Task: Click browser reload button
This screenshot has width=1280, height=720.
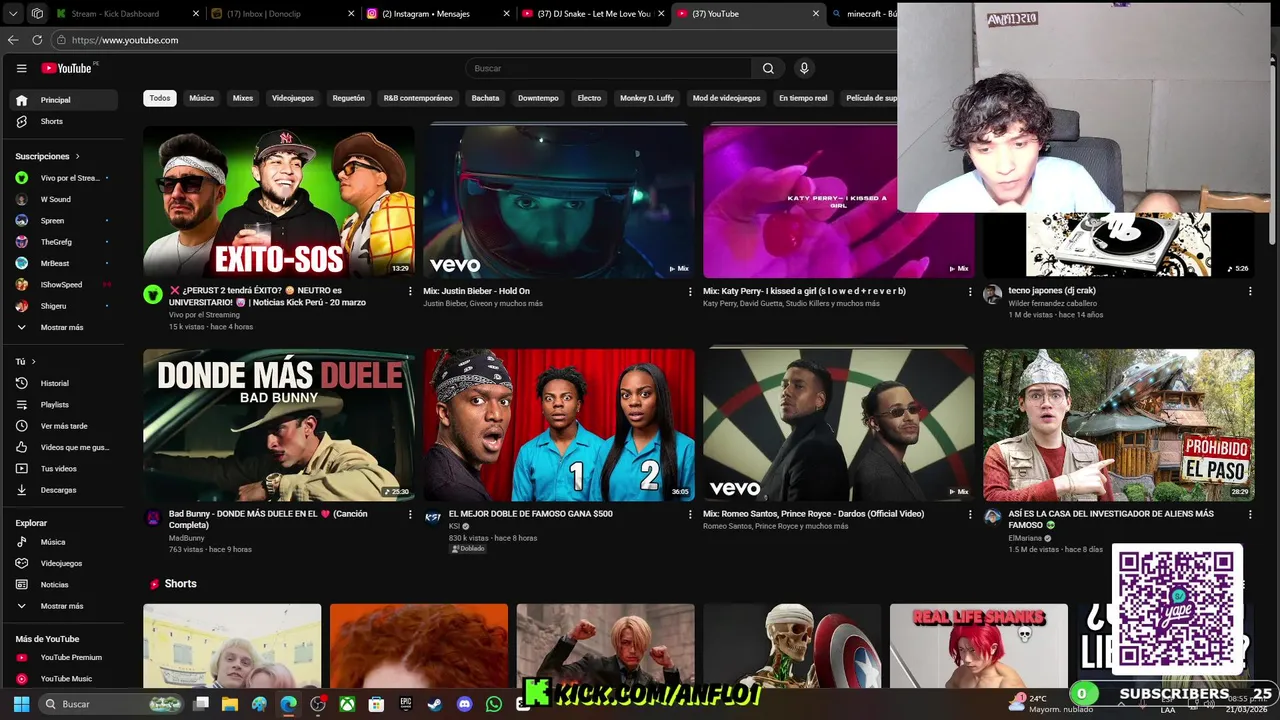Action: [37, 40]
